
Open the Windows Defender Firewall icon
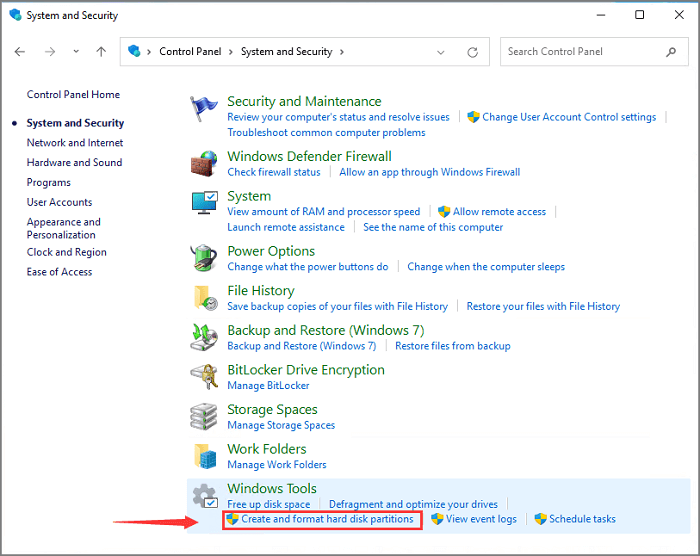pos(204,163)
